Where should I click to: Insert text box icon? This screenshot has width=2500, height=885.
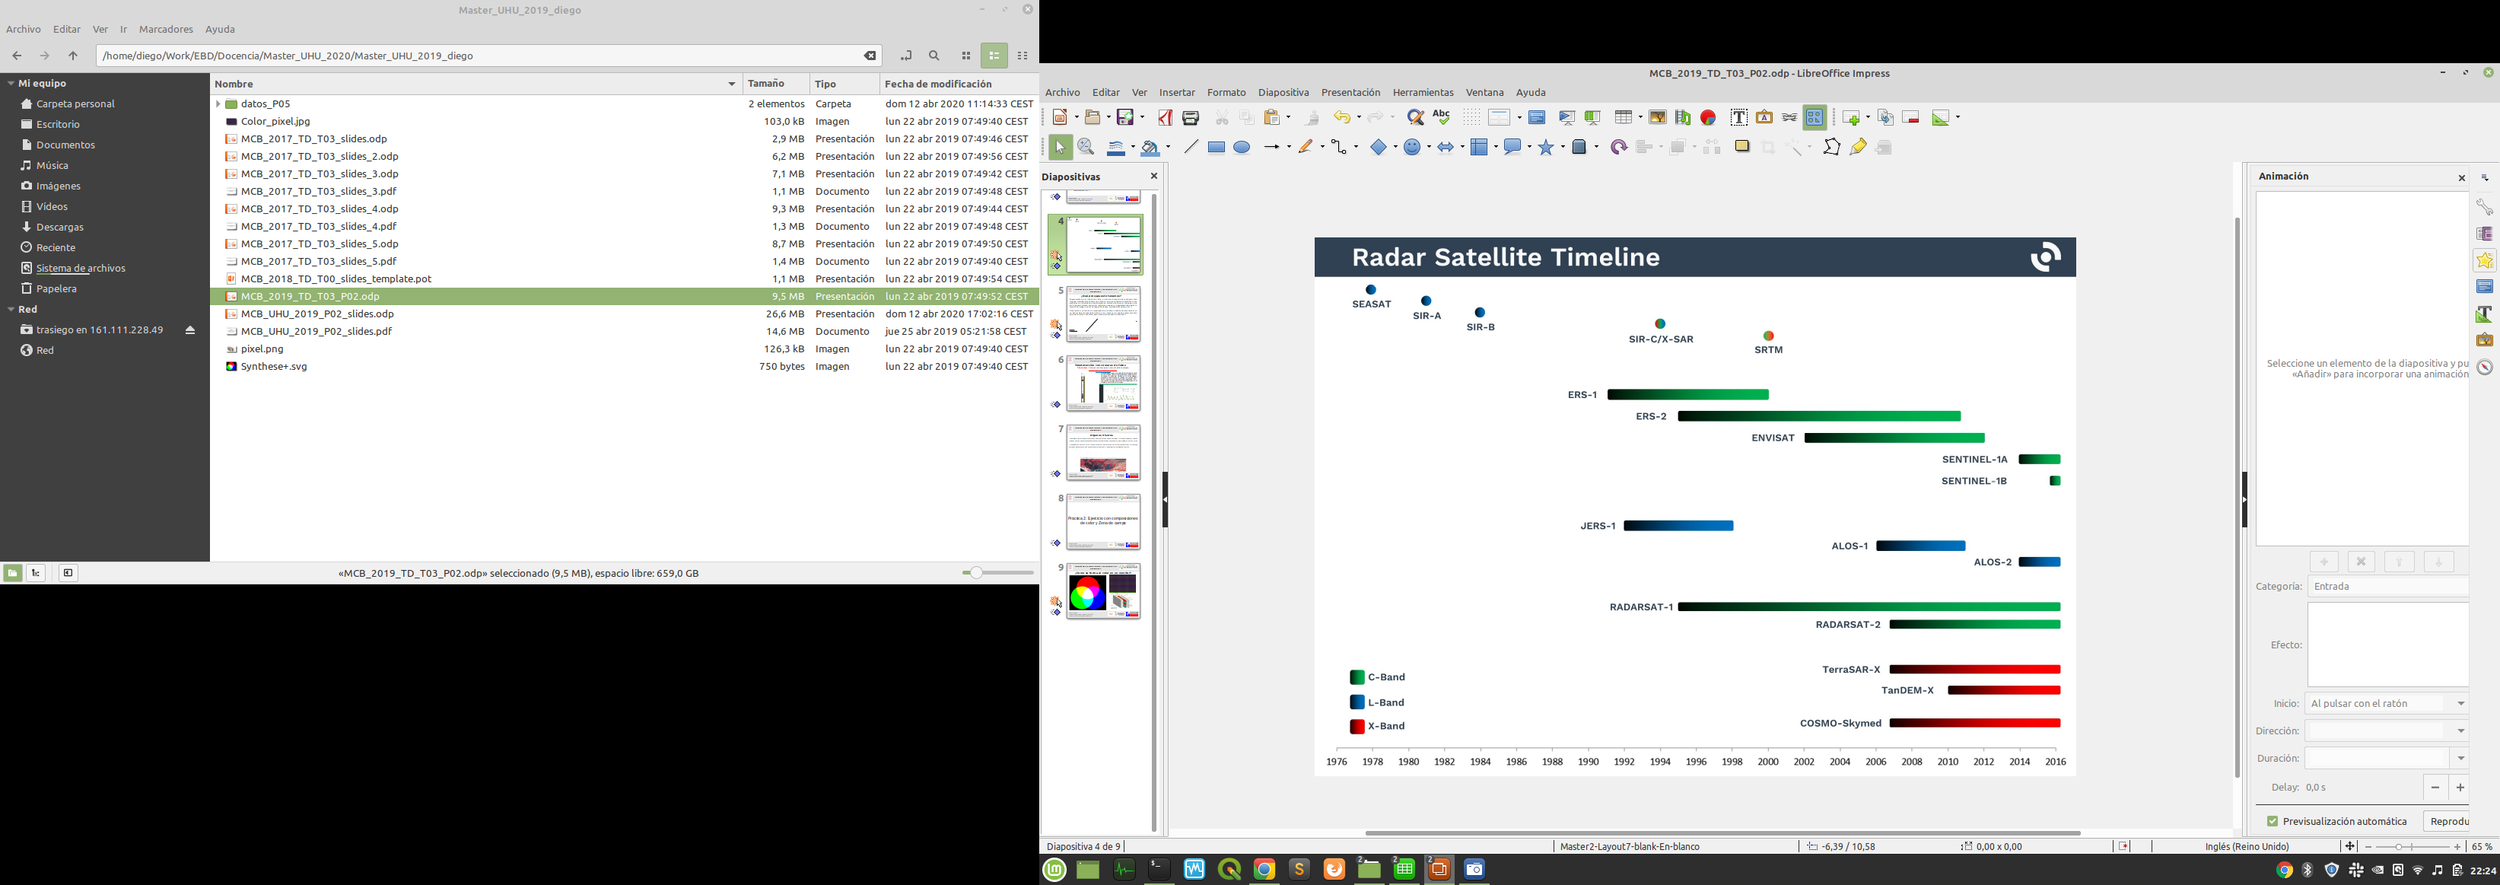click(1739, 118)
